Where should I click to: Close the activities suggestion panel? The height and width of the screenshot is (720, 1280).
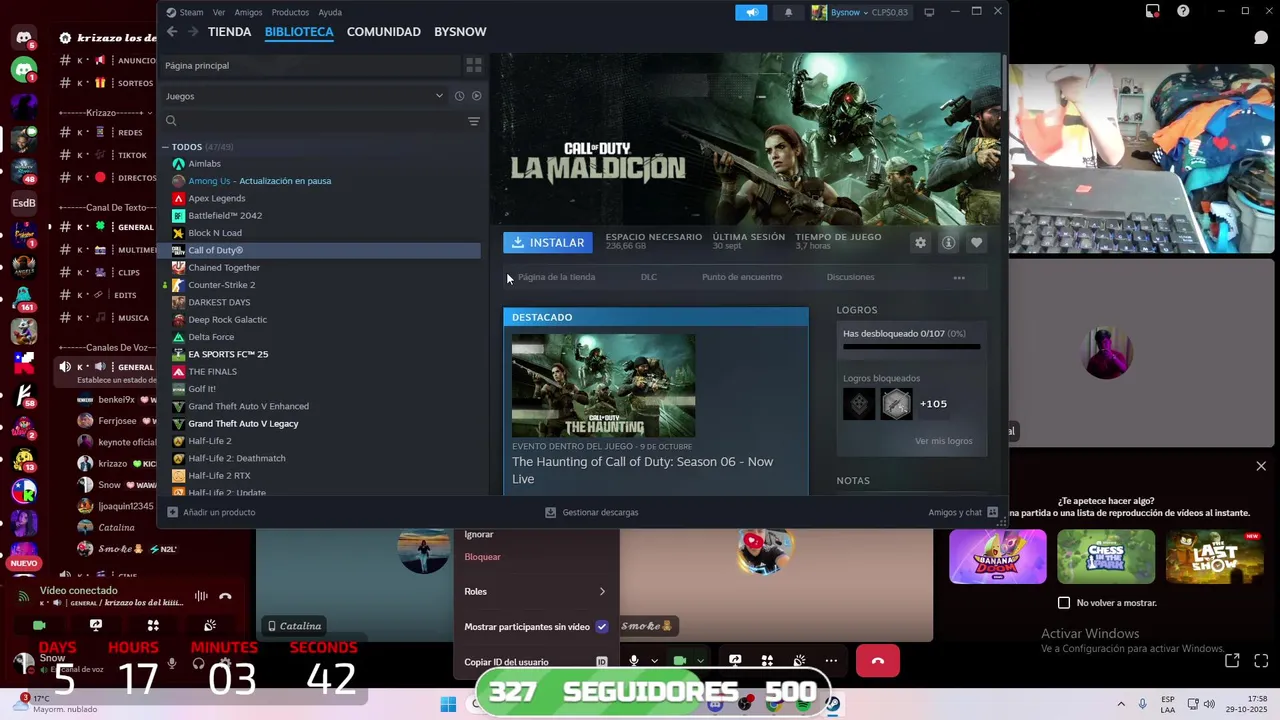pos(1261,466)
